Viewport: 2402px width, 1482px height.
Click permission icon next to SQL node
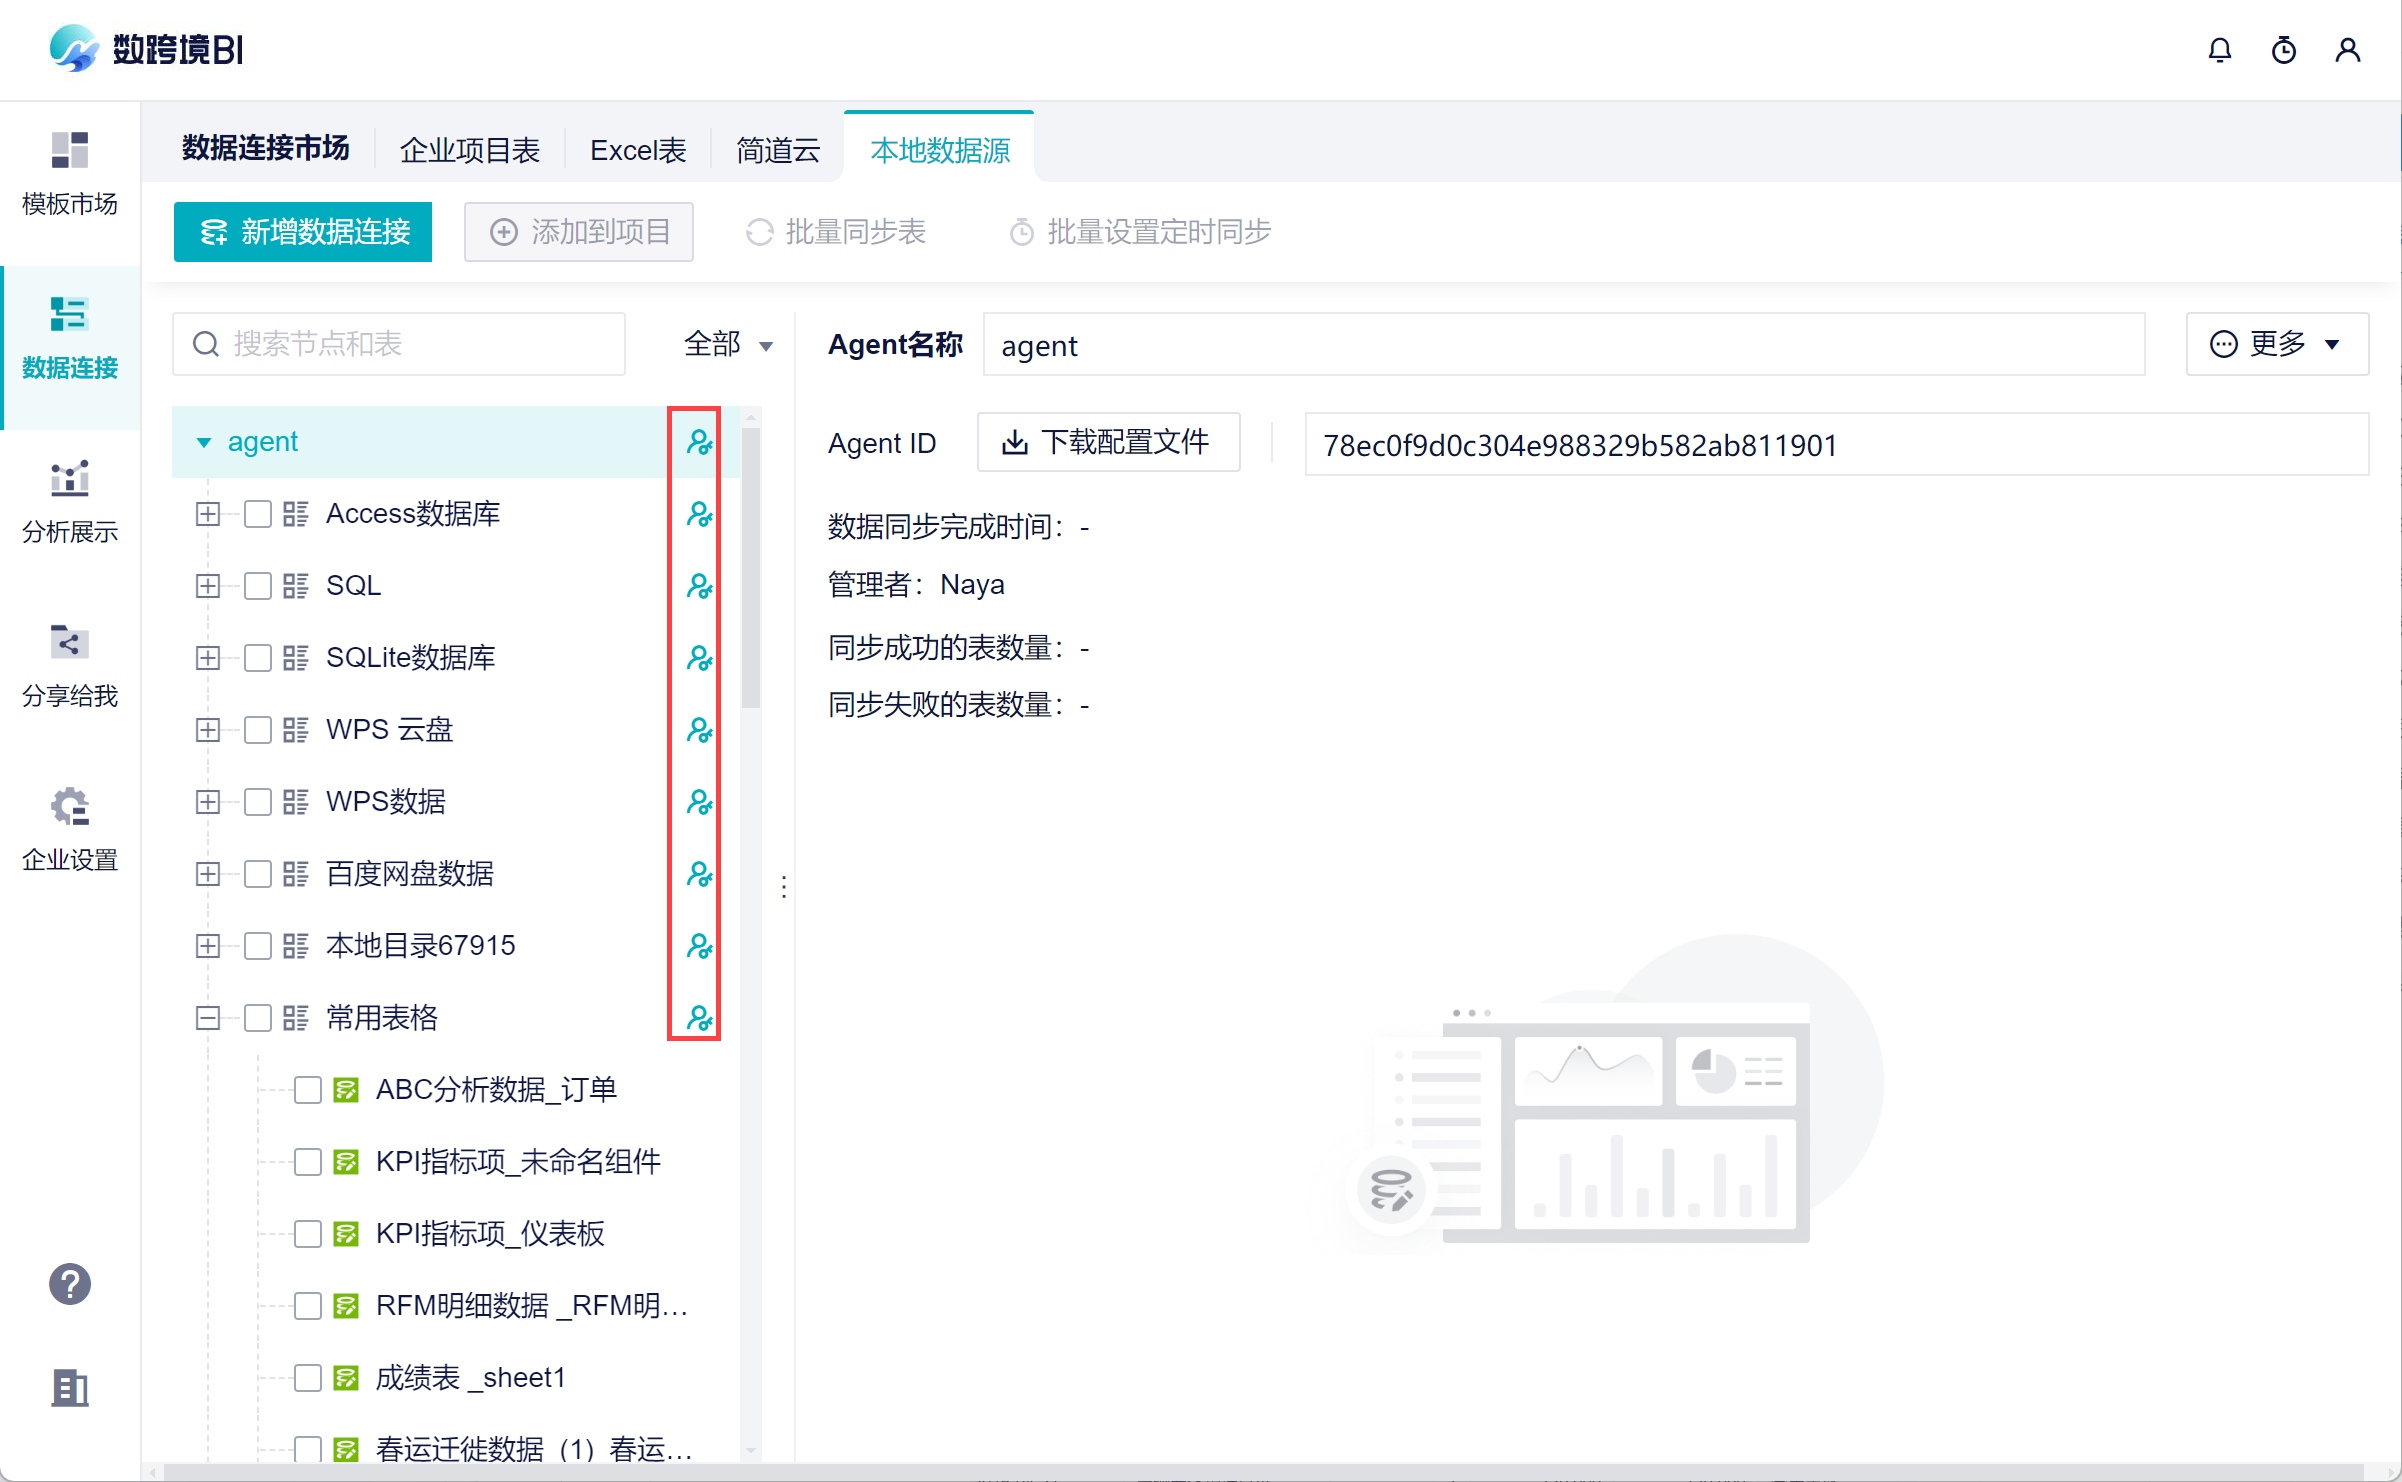coord(699,586)
